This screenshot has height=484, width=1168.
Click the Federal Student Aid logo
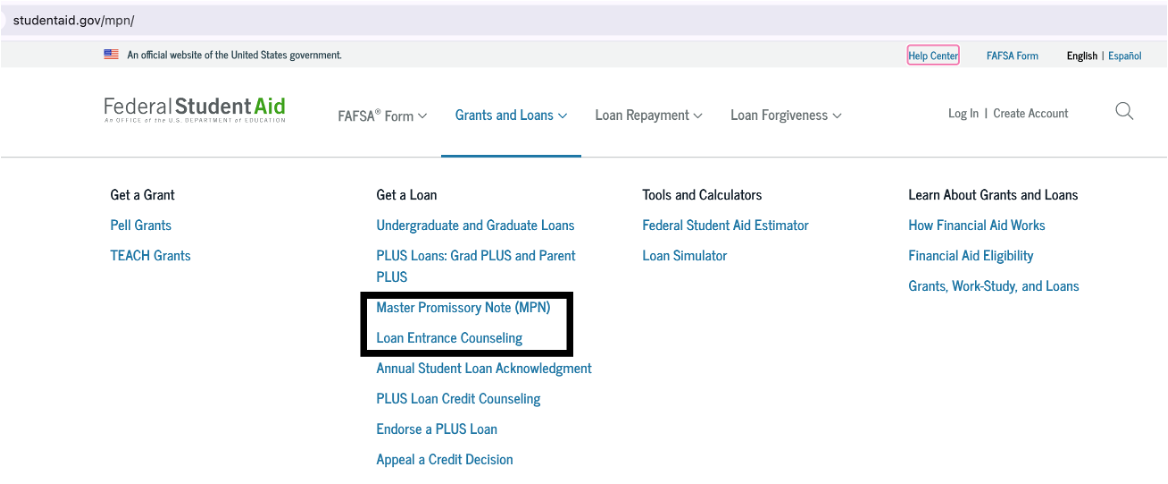[x=194, y=109]
